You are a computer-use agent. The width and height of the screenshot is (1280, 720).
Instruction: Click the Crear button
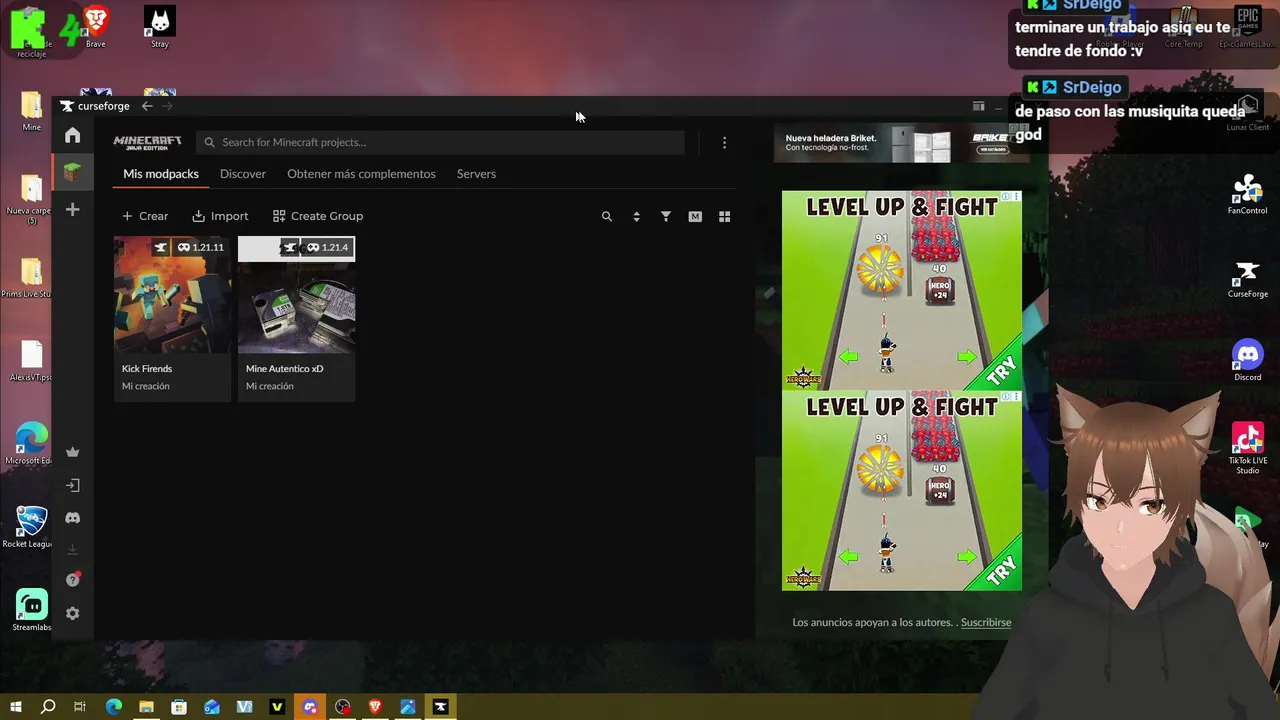145,216
